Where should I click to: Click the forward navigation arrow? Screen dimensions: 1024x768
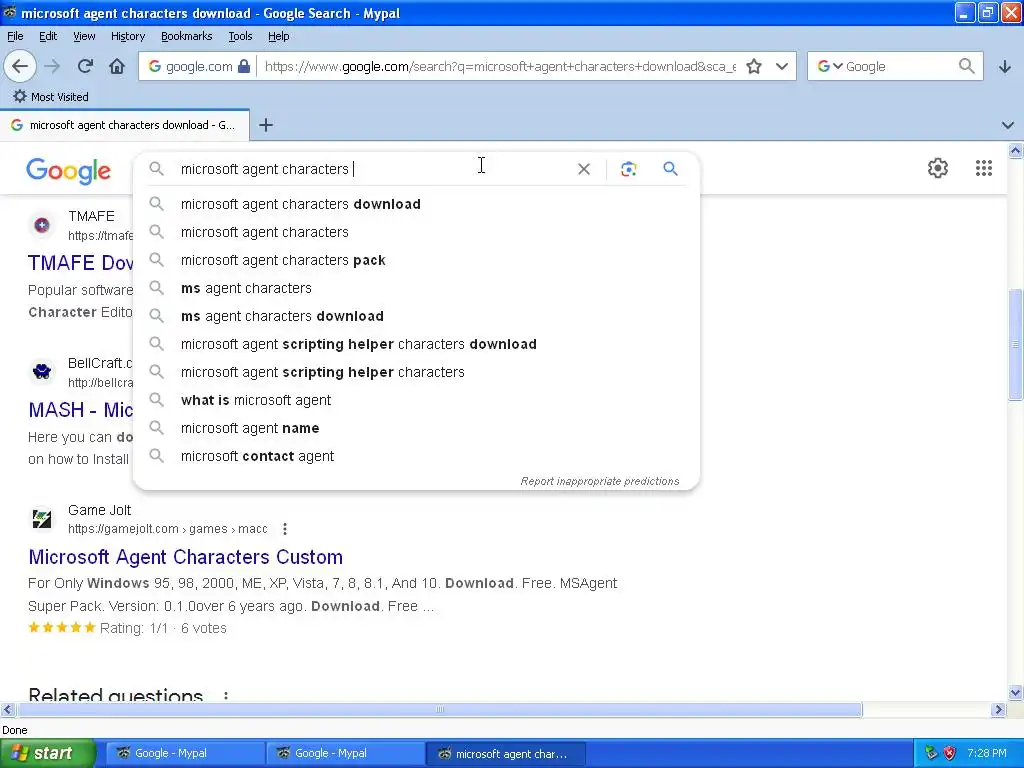point(52,66)
